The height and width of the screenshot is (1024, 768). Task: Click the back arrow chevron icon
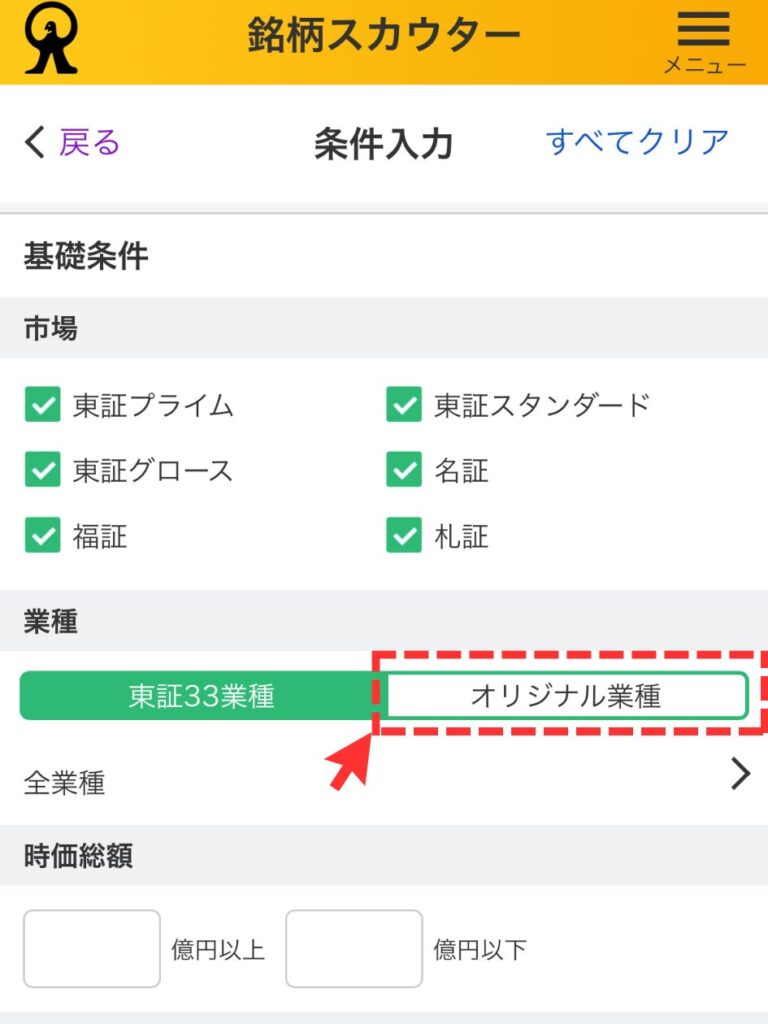point(34,142)
